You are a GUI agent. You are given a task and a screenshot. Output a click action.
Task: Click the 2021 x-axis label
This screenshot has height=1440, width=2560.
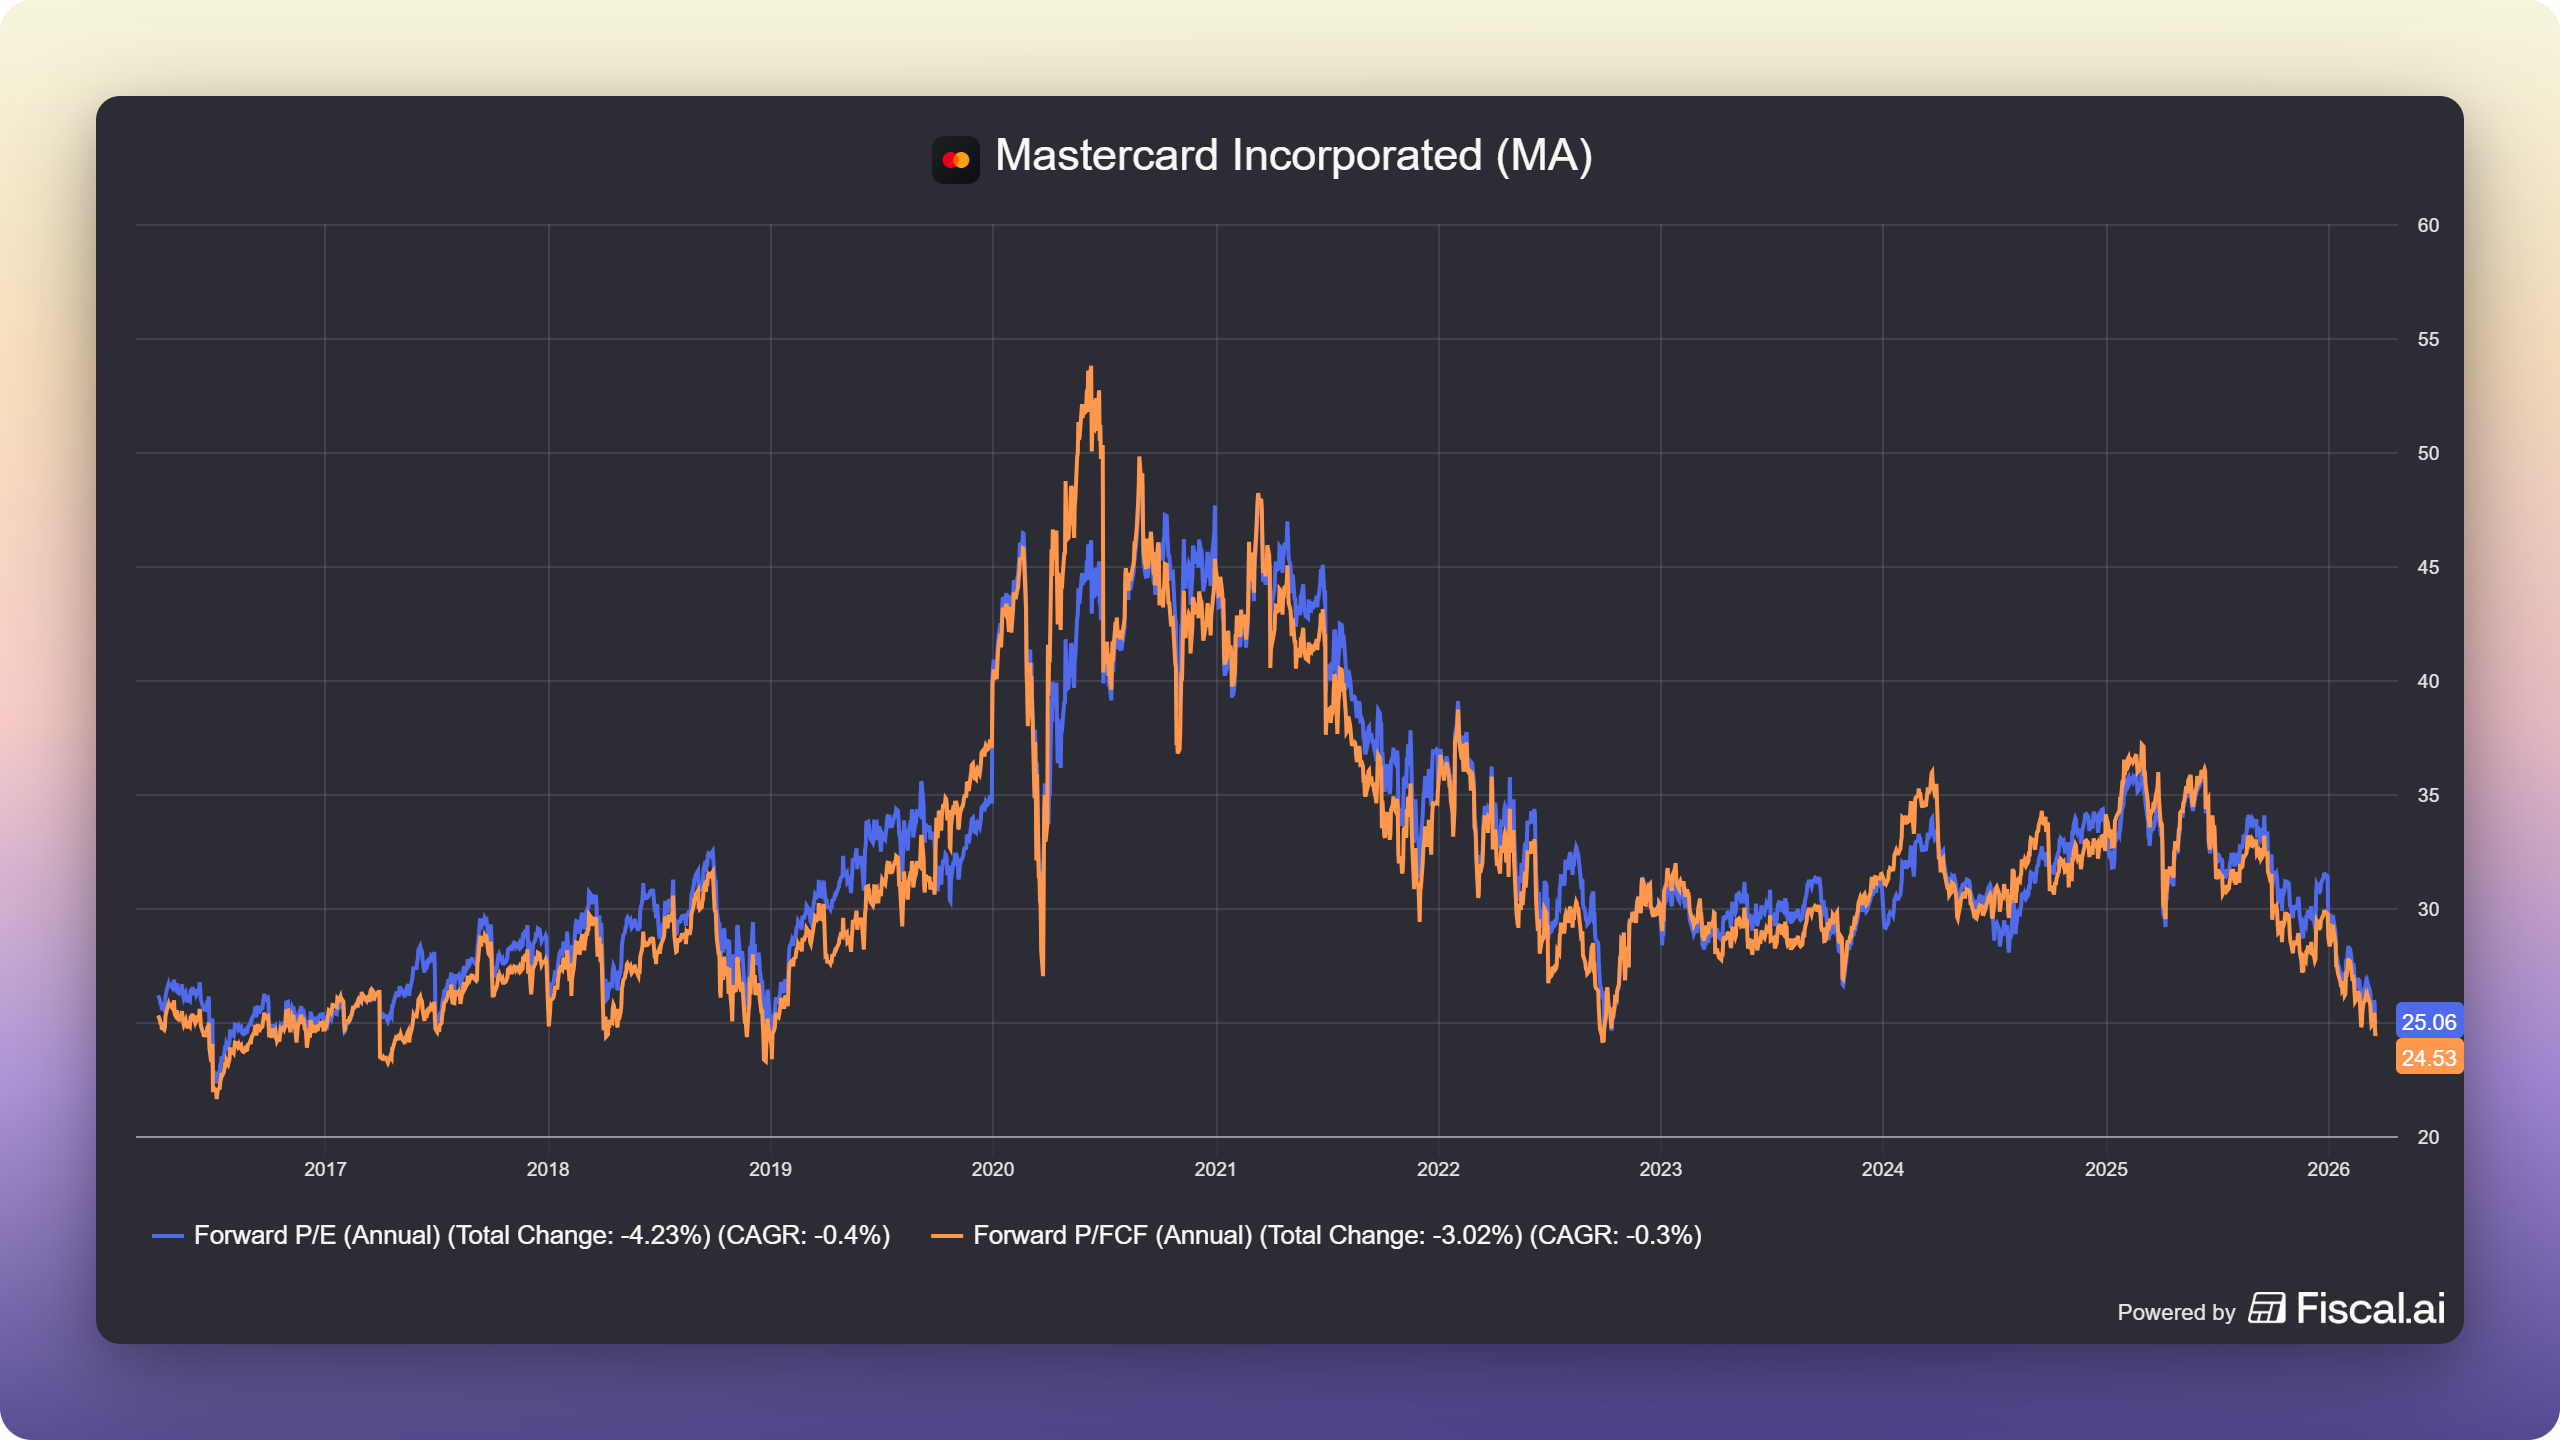coord(1215,1169)
